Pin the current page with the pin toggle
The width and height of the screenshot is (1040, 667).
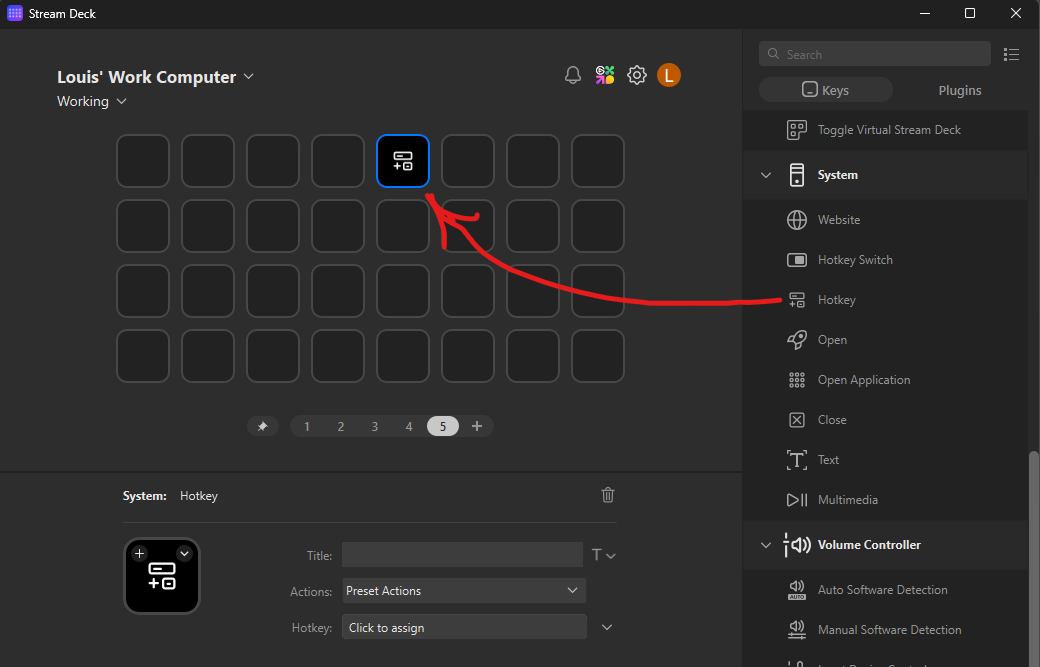tap(262, 425)
